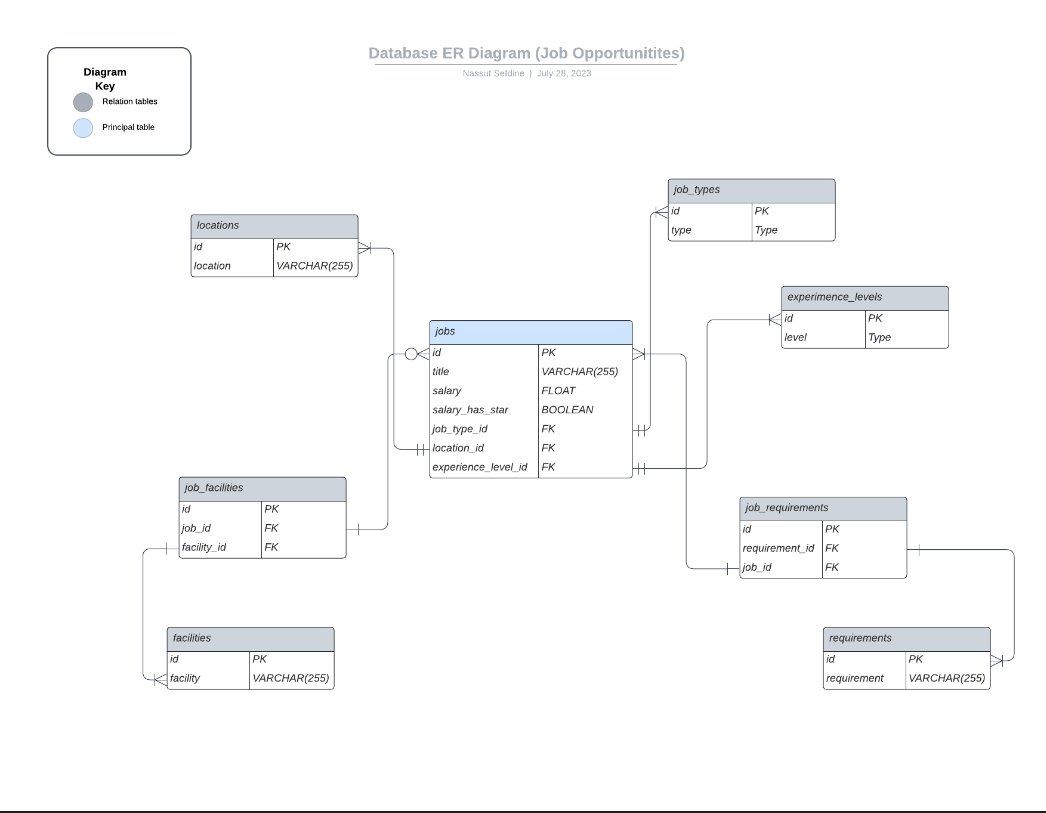
Task: Select the 'job_requirements' table header
Action: [x=823, y=509]
